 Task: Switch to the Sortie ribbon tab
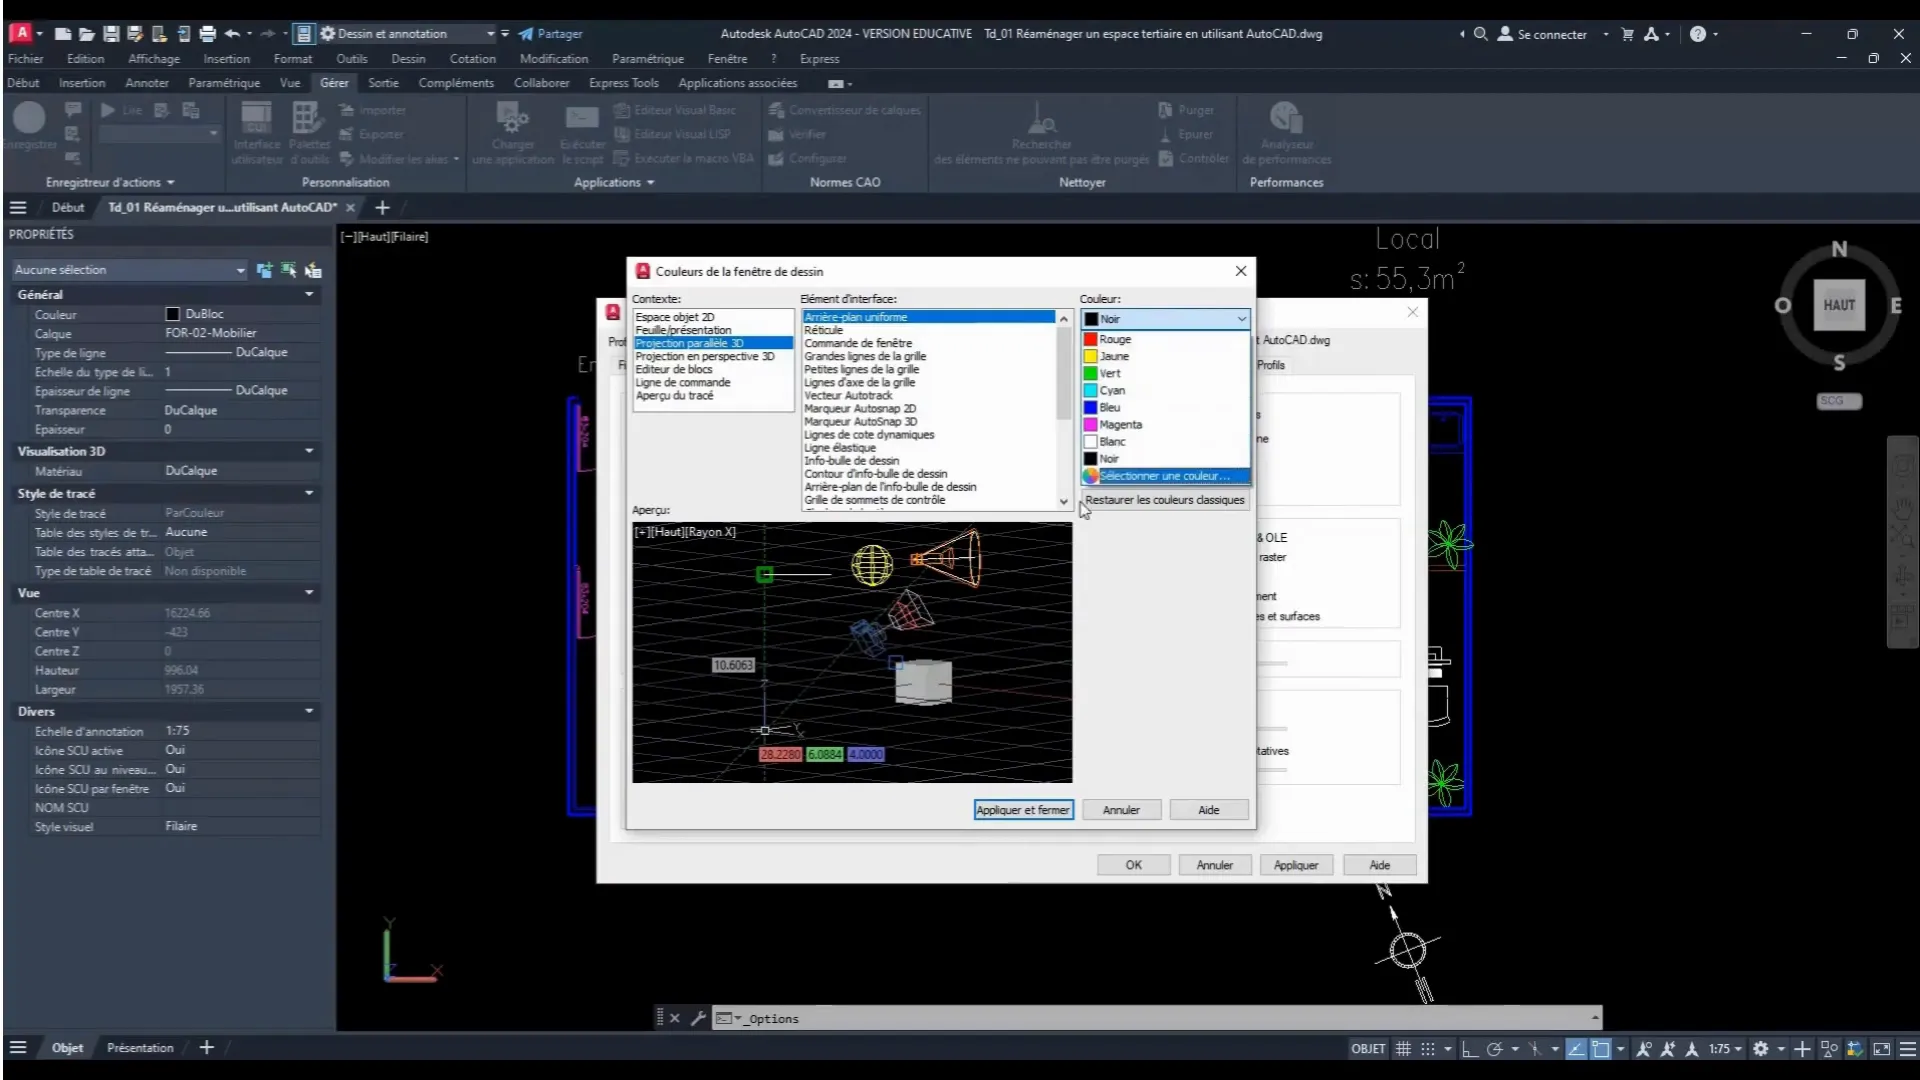[383, 83]
